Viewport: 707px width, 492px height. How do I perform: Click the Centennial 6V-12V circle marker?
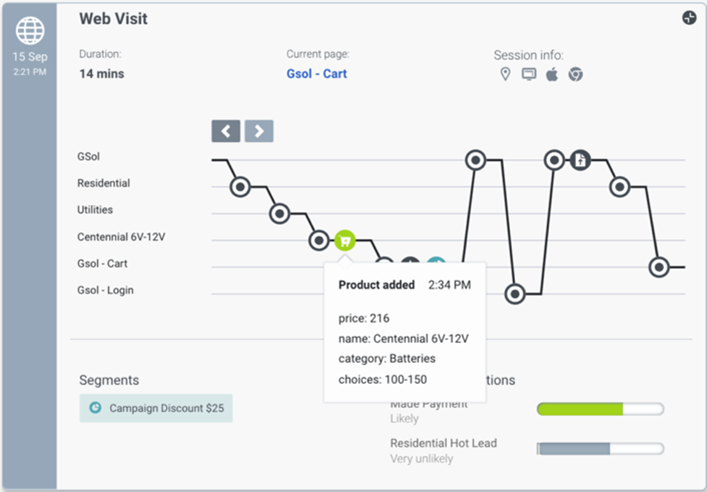point(319,240)
